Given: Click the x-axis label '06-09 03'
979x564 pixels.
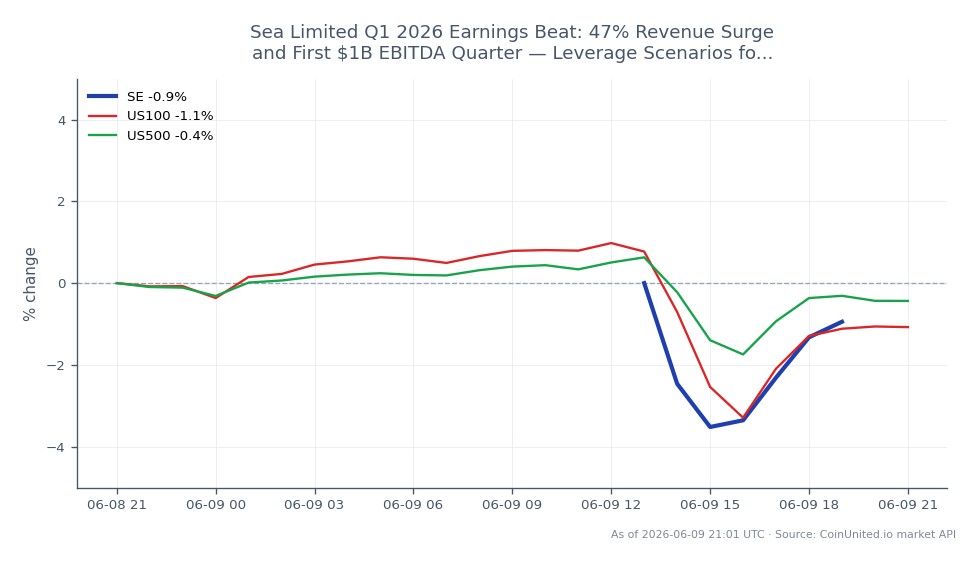Looking at the screenshot, I should click(x=314, y=505).
